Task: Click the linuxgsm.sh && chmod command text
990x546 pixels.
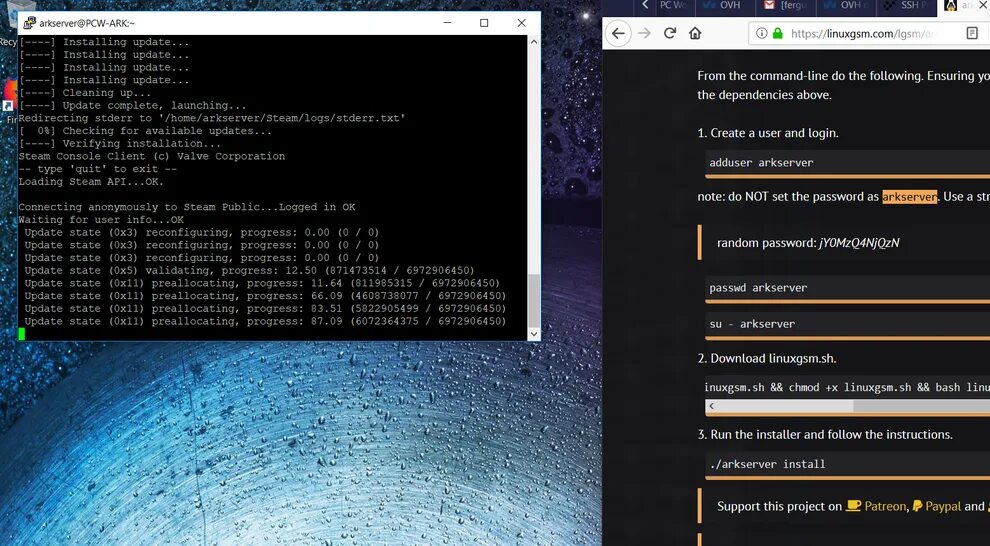Action: coord(847,388)
